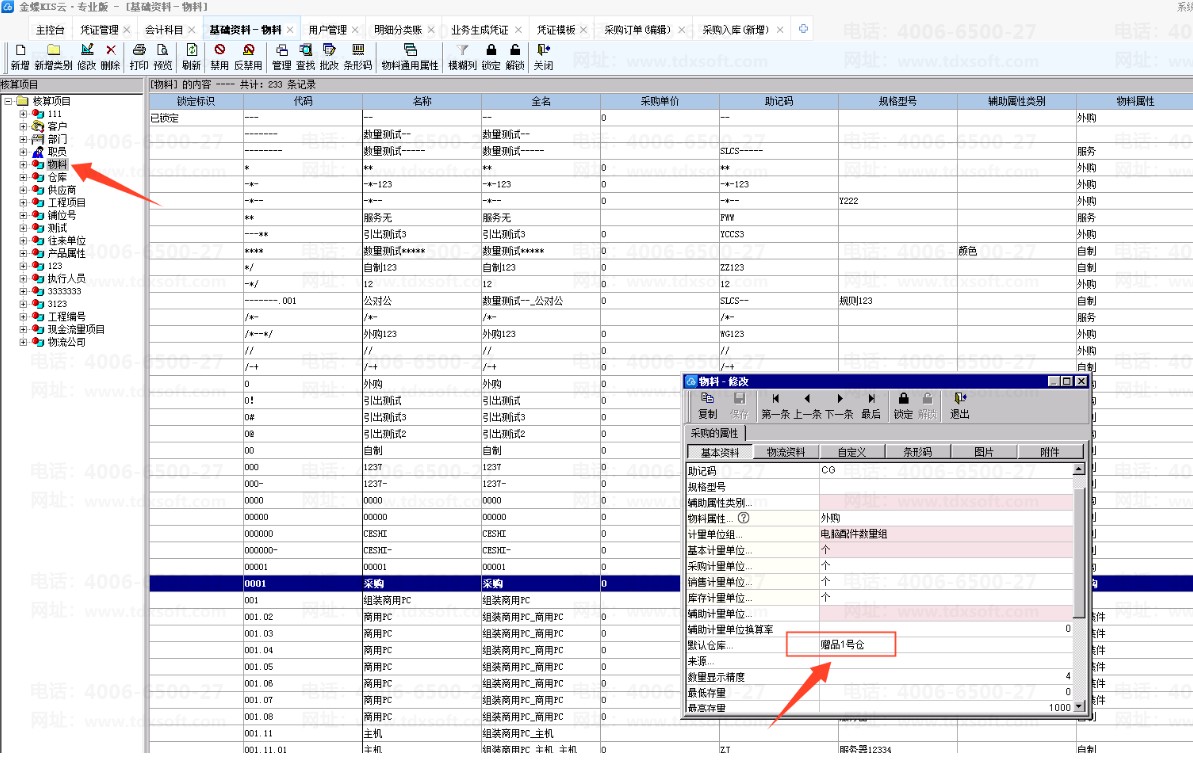Open the 物流资料 tab in dialog
Screen dimensions: 1193x760
[x=785, y=452]
